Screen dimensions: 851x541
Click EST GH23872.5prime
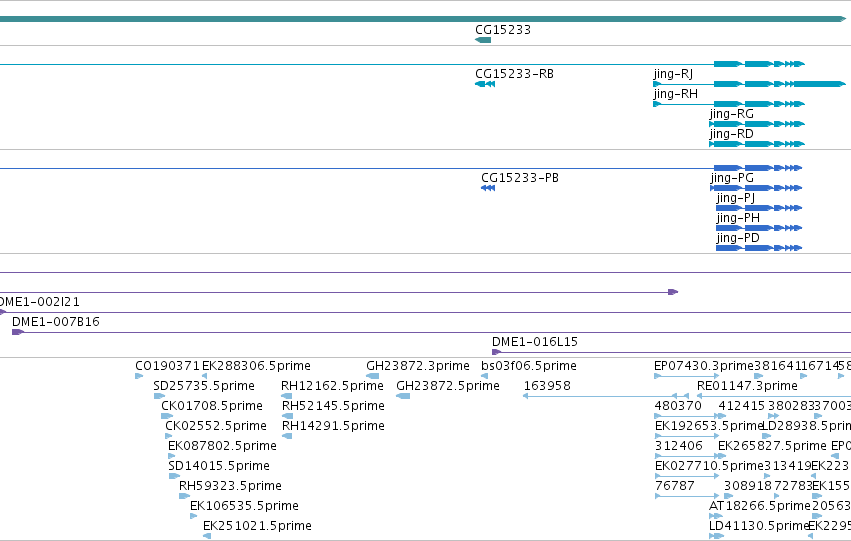coord(448,386)
